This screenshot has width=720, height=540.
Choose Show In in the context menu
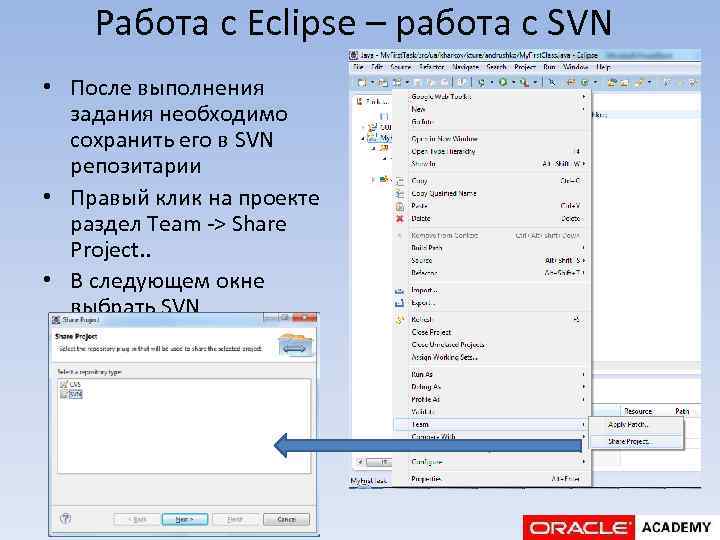491,163
